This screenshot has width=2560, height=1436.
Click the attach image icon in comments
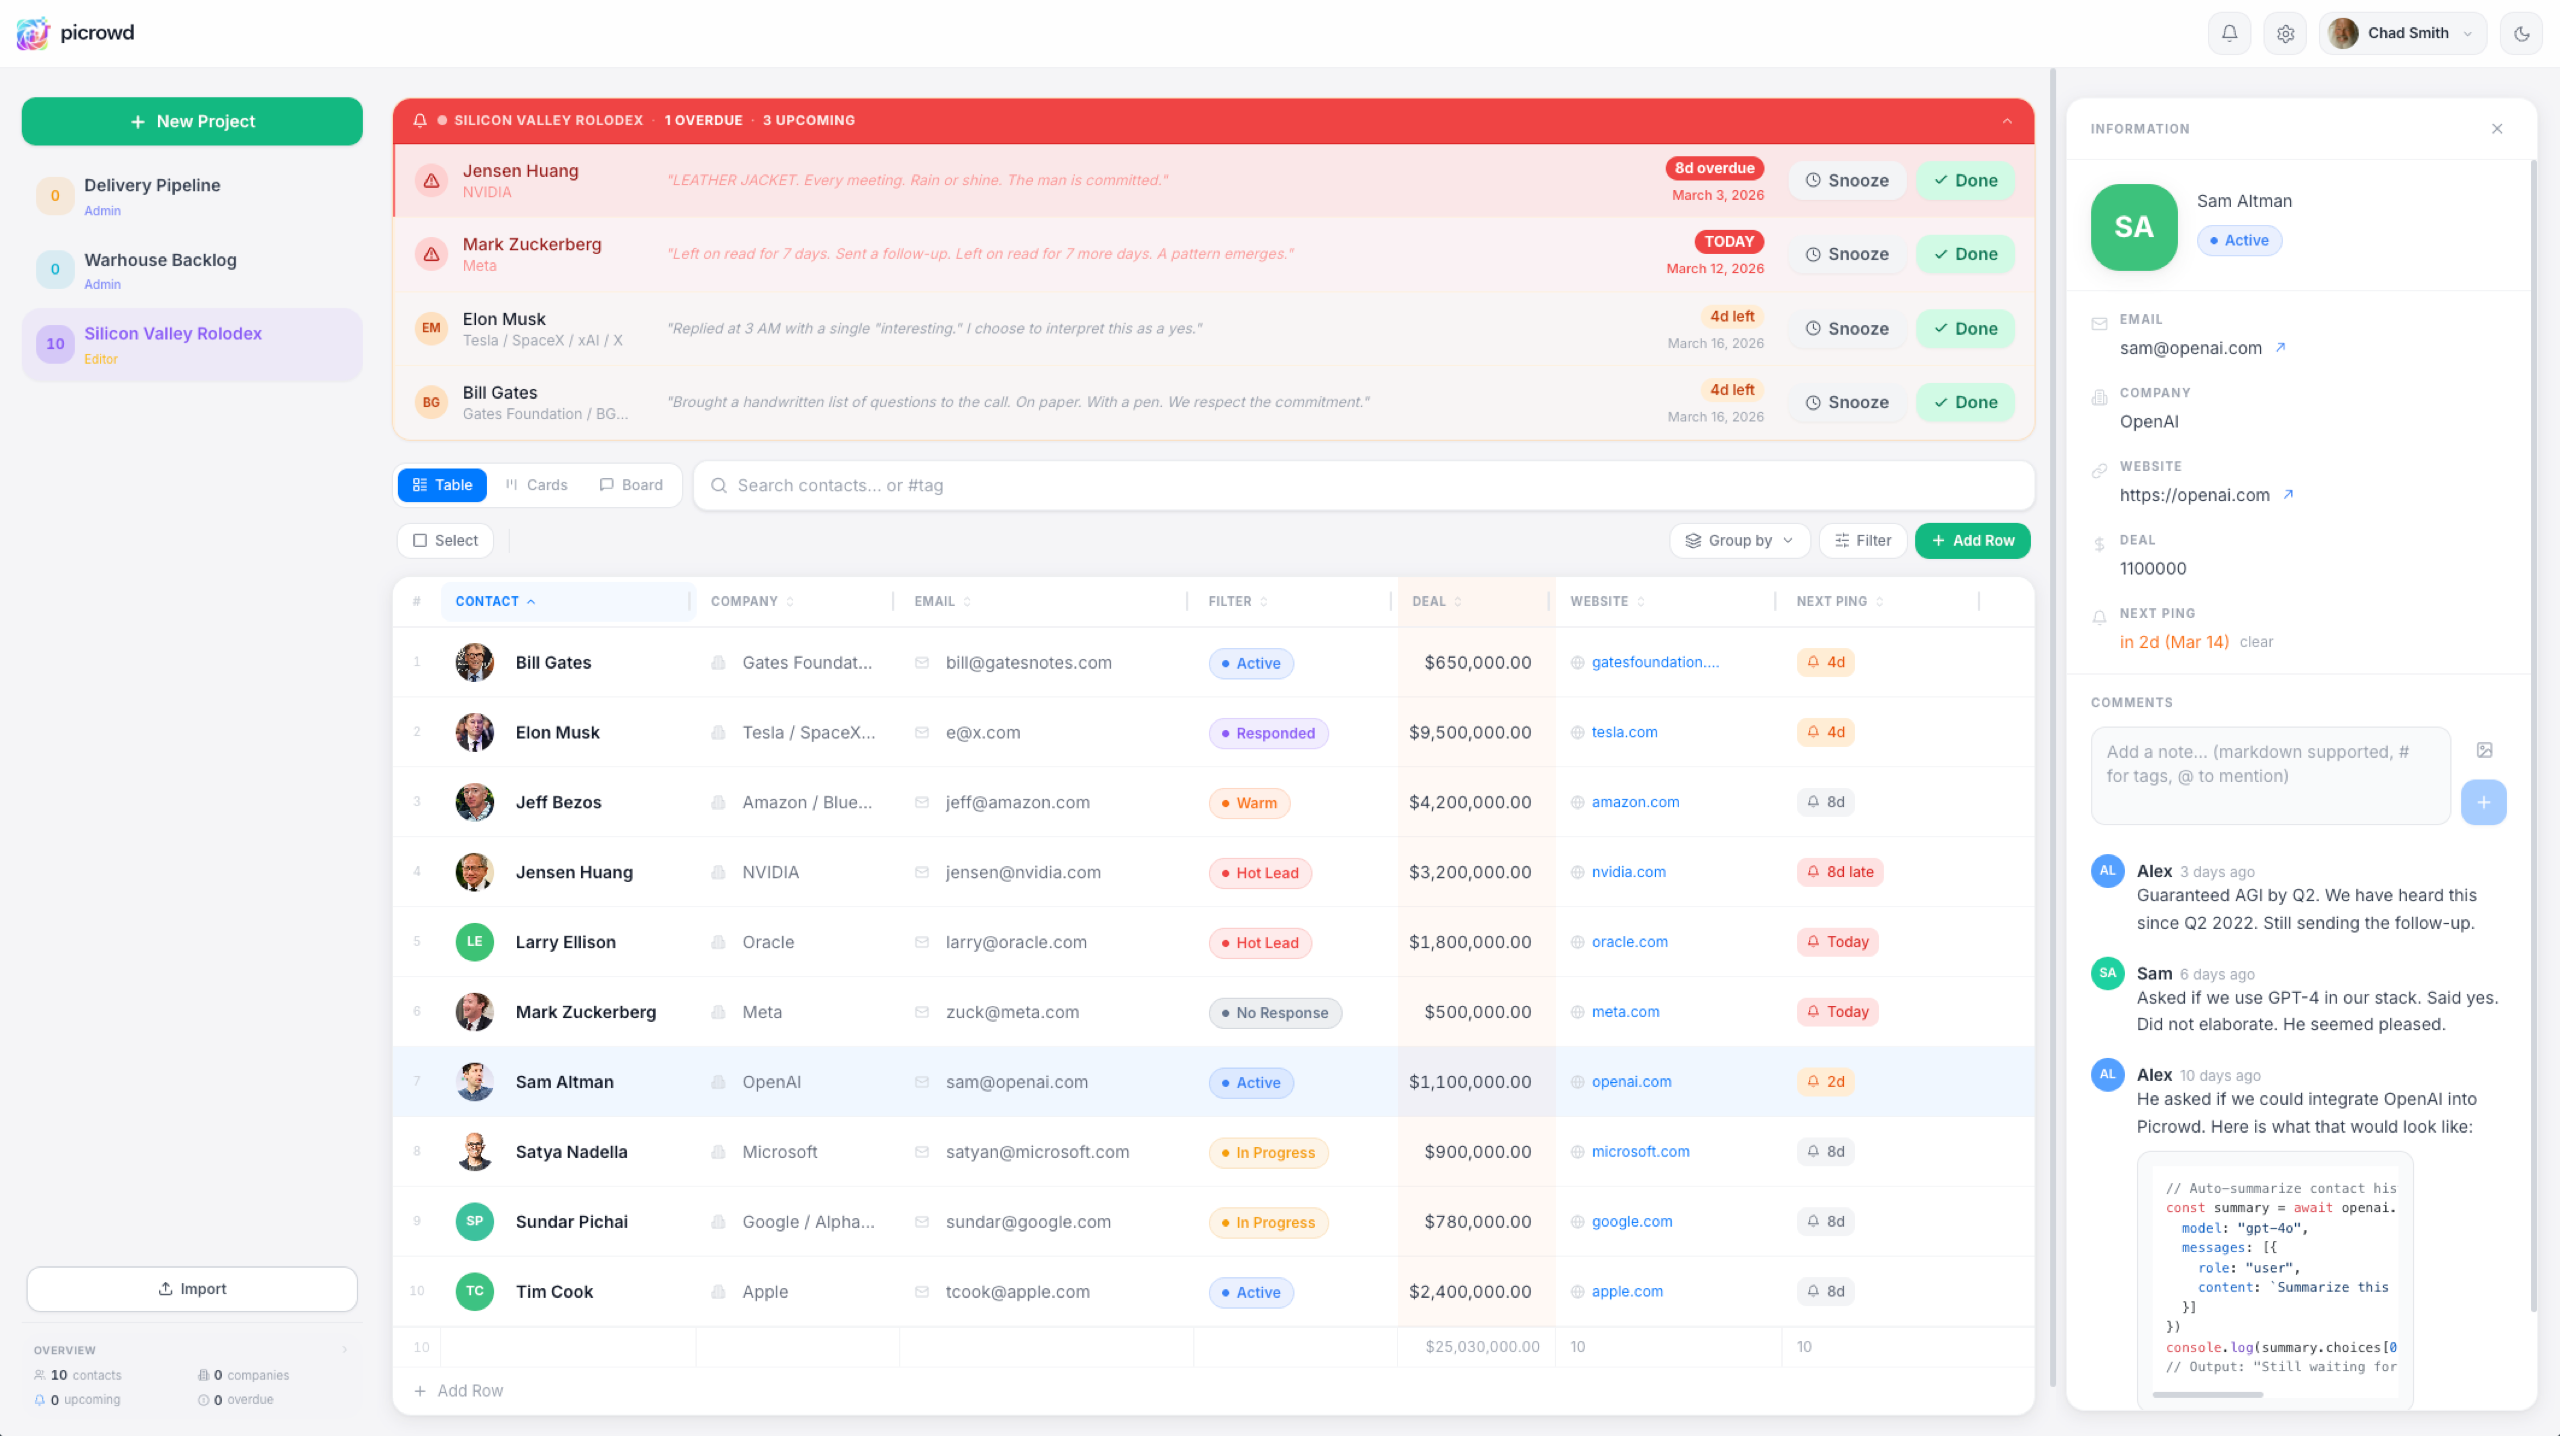(x=2484, y=750)
